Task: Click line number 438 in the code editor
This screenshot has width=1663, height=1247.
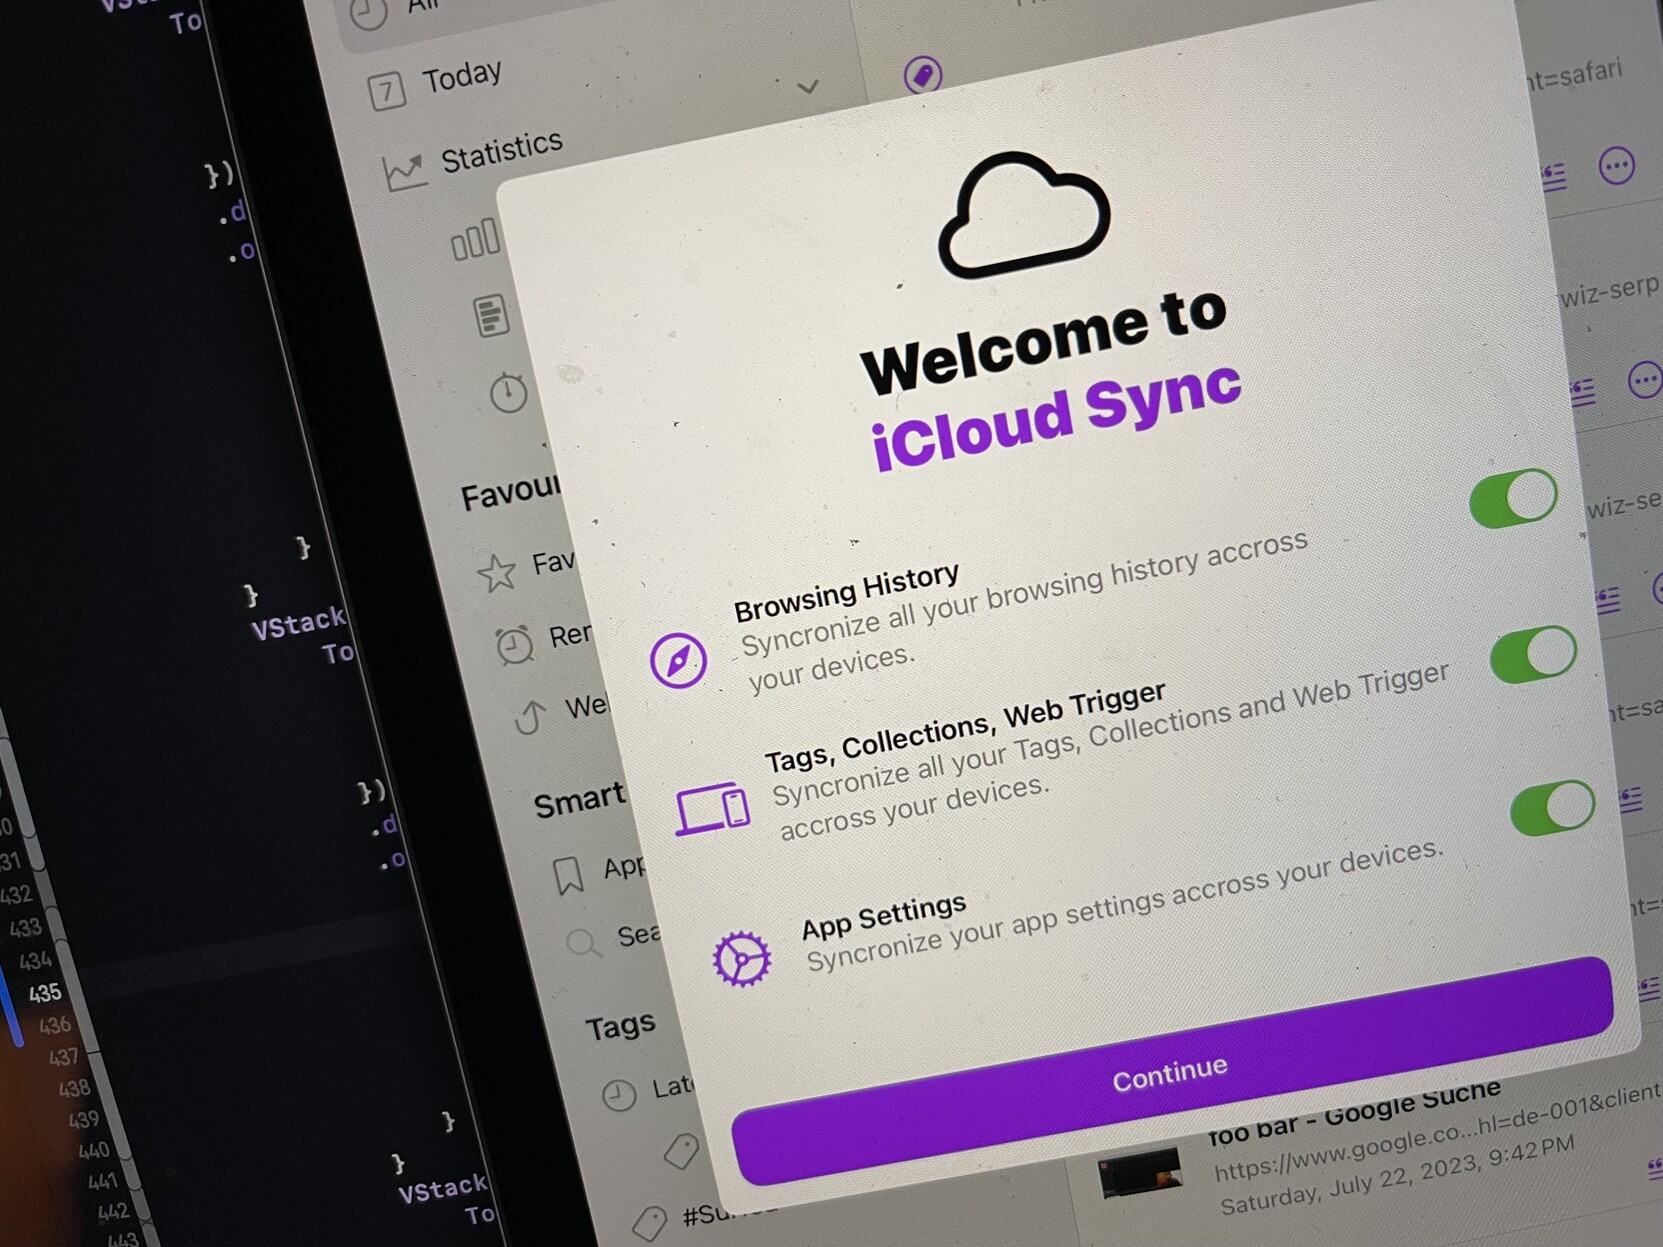Action: pos(75,1089)
